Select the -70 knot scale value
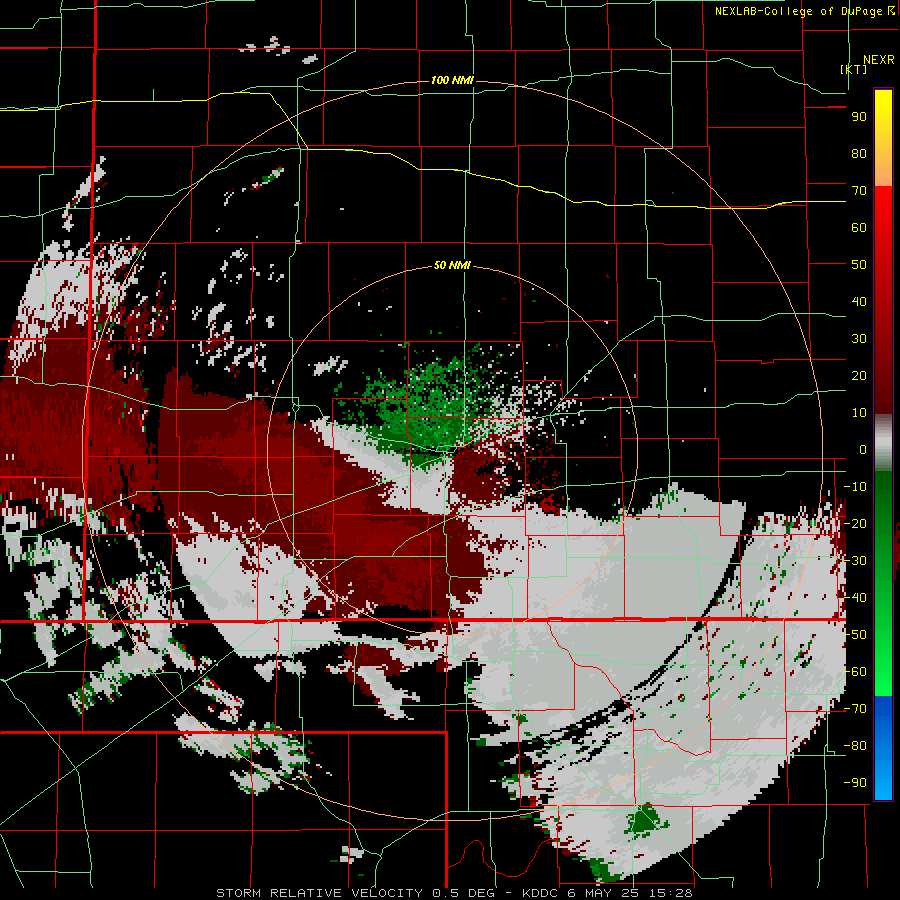The image size is (900, 900). coord(855,709)
